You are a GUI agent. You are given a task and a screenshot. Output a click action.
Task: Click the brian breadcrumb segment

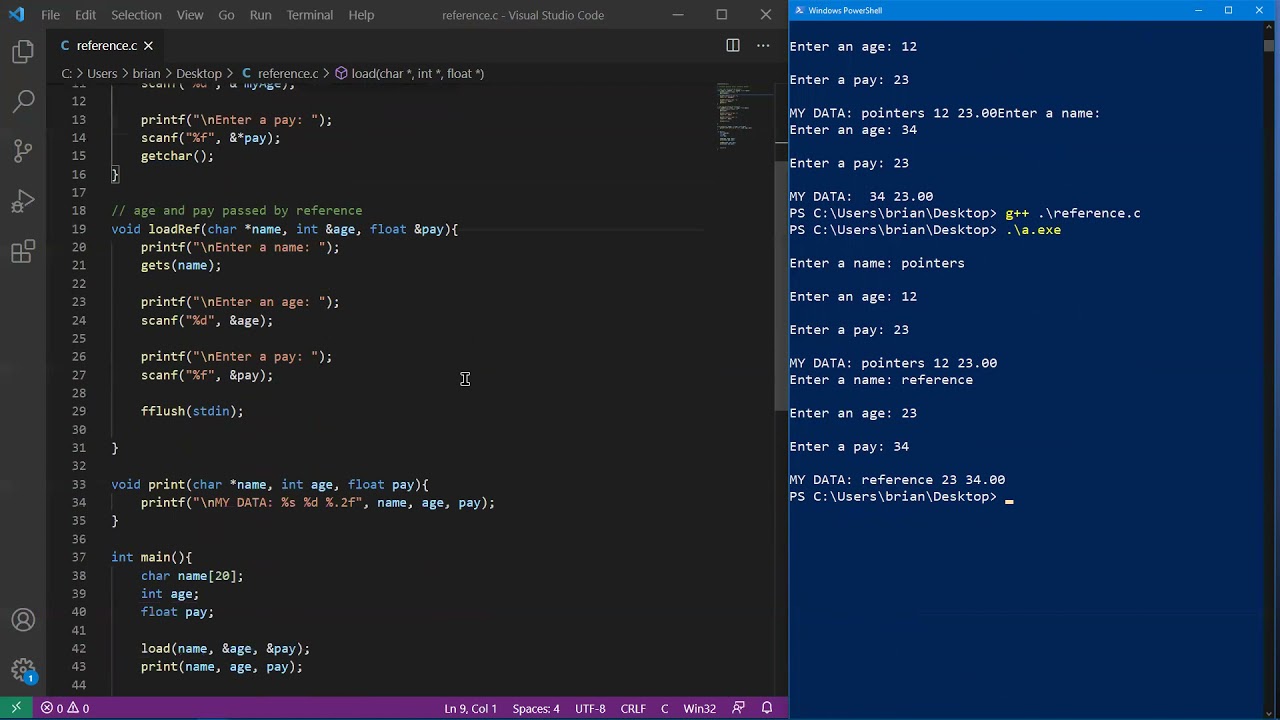(x=146, y=73)
